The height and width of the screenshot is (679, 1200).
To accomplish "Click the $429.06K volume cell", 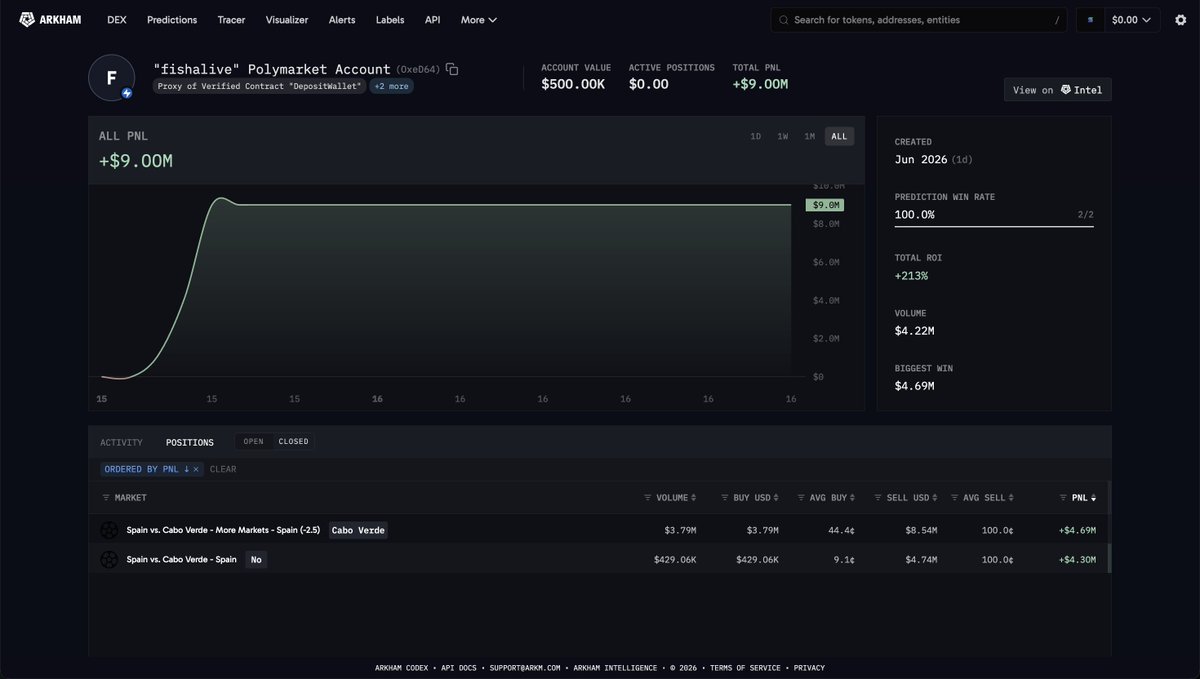I will (675, 559).
